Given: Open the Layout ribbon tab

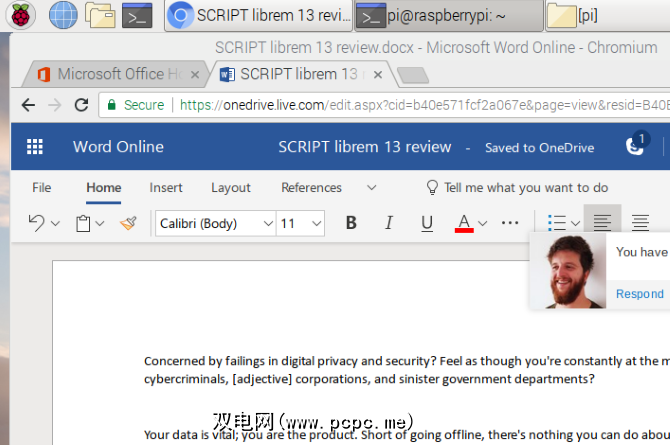Looking at the screenshot, I should (x=231, y=187).
